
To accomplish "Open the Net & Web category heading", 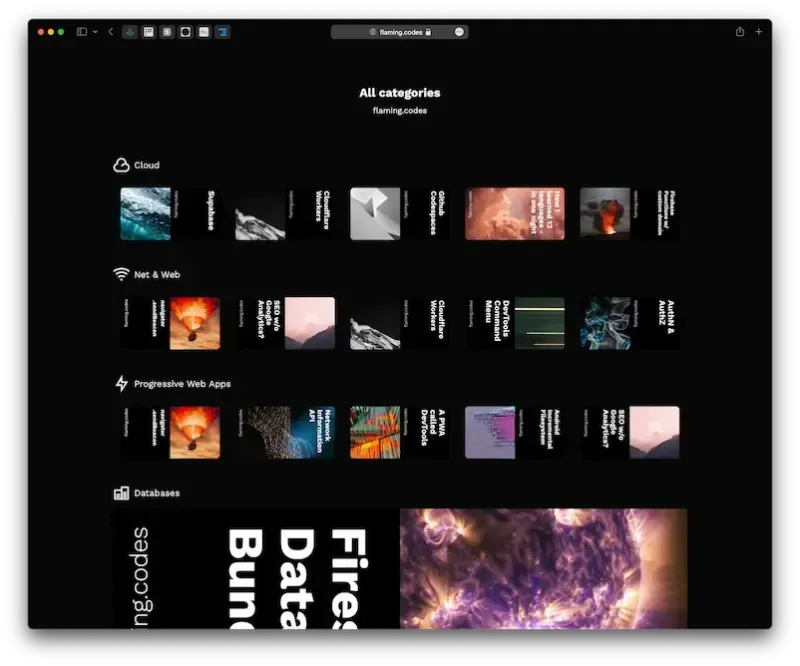I will click(157, 275).
